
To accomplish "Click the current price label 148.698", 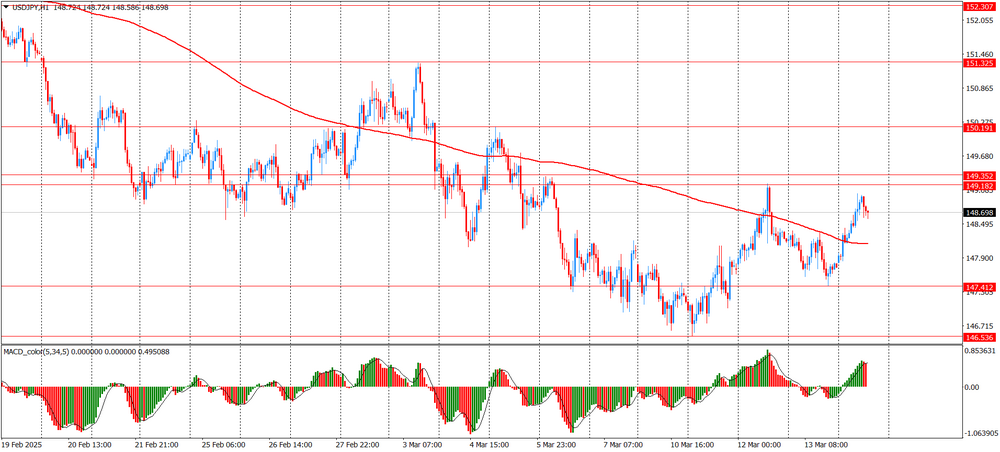I will click(x=978, y=213).
